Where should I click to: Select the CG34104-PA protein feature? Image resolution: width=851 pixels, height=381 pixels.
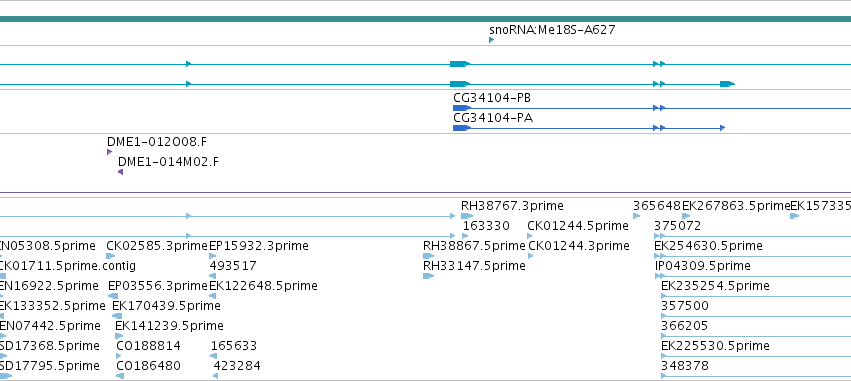tap(589, 128)
